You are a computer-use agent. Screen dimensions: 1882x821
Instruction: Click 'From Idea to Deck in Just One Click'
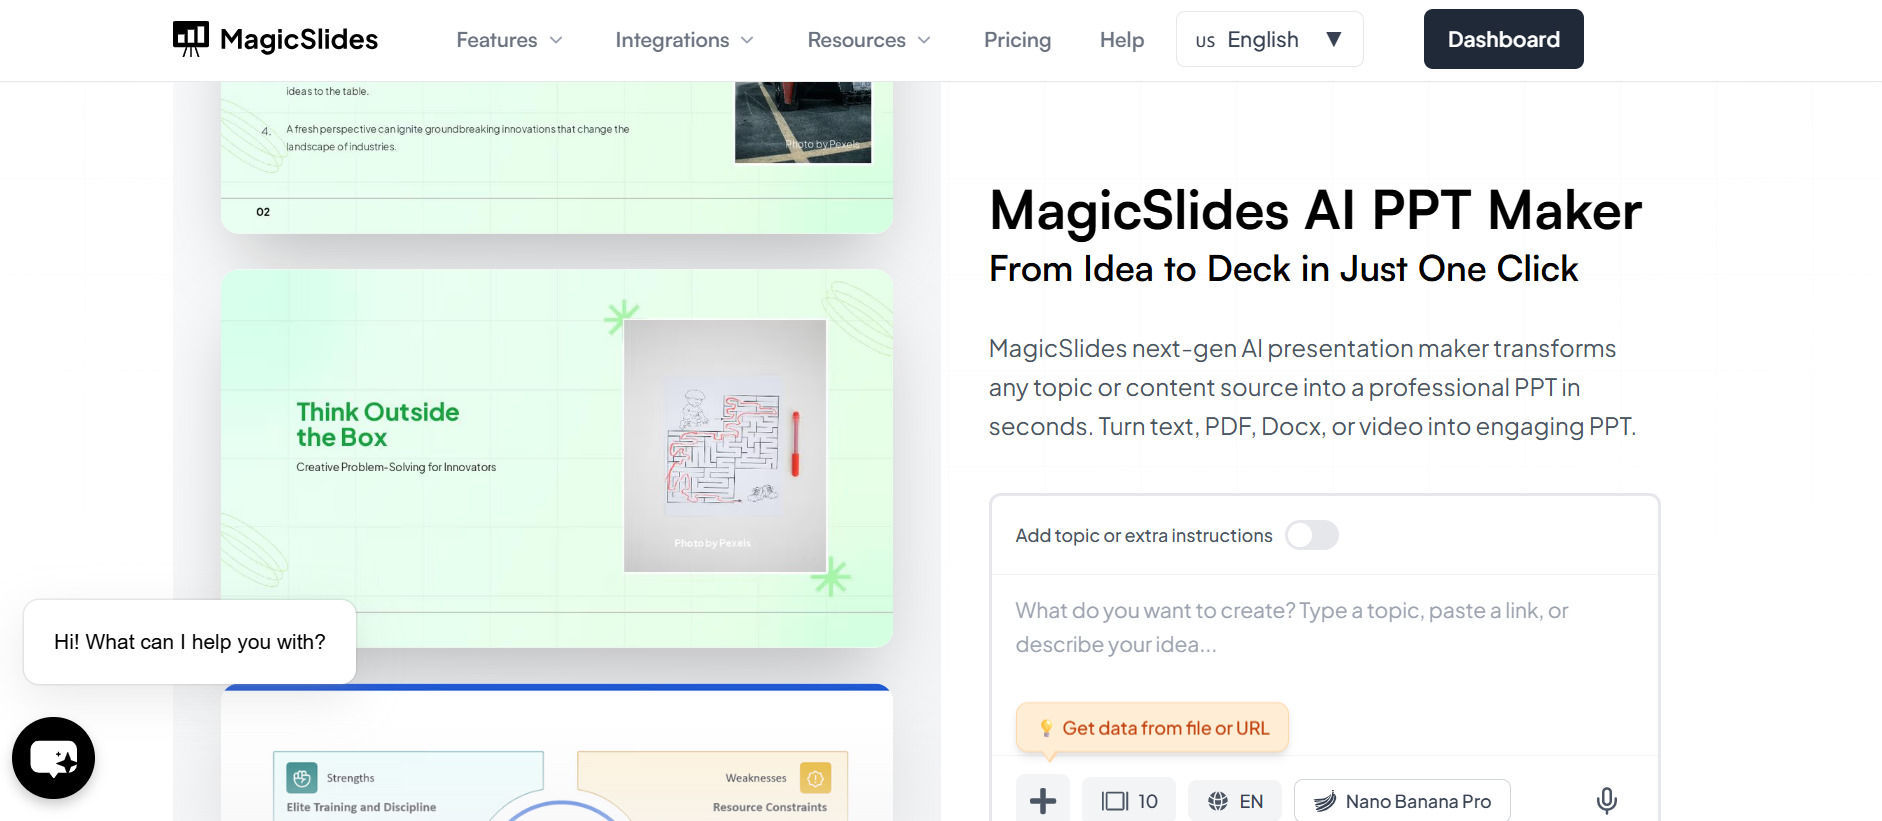(1284, 269)
